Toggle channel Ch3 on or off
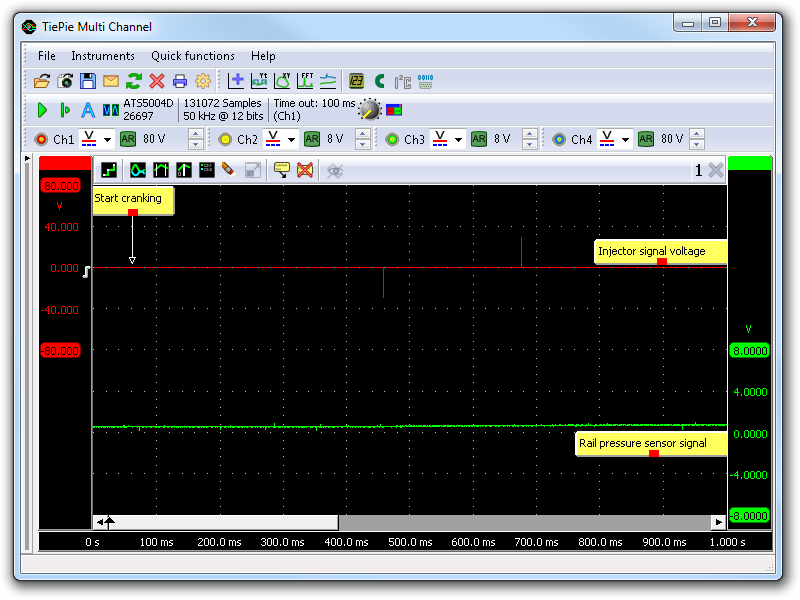 tap(392, 139)
